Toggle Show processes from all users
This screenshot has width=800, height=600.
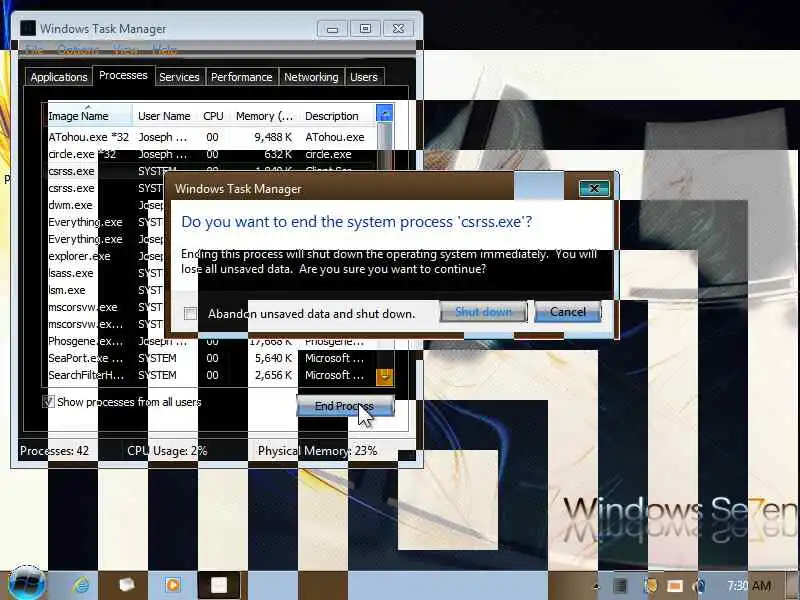(x=48, y=402)
